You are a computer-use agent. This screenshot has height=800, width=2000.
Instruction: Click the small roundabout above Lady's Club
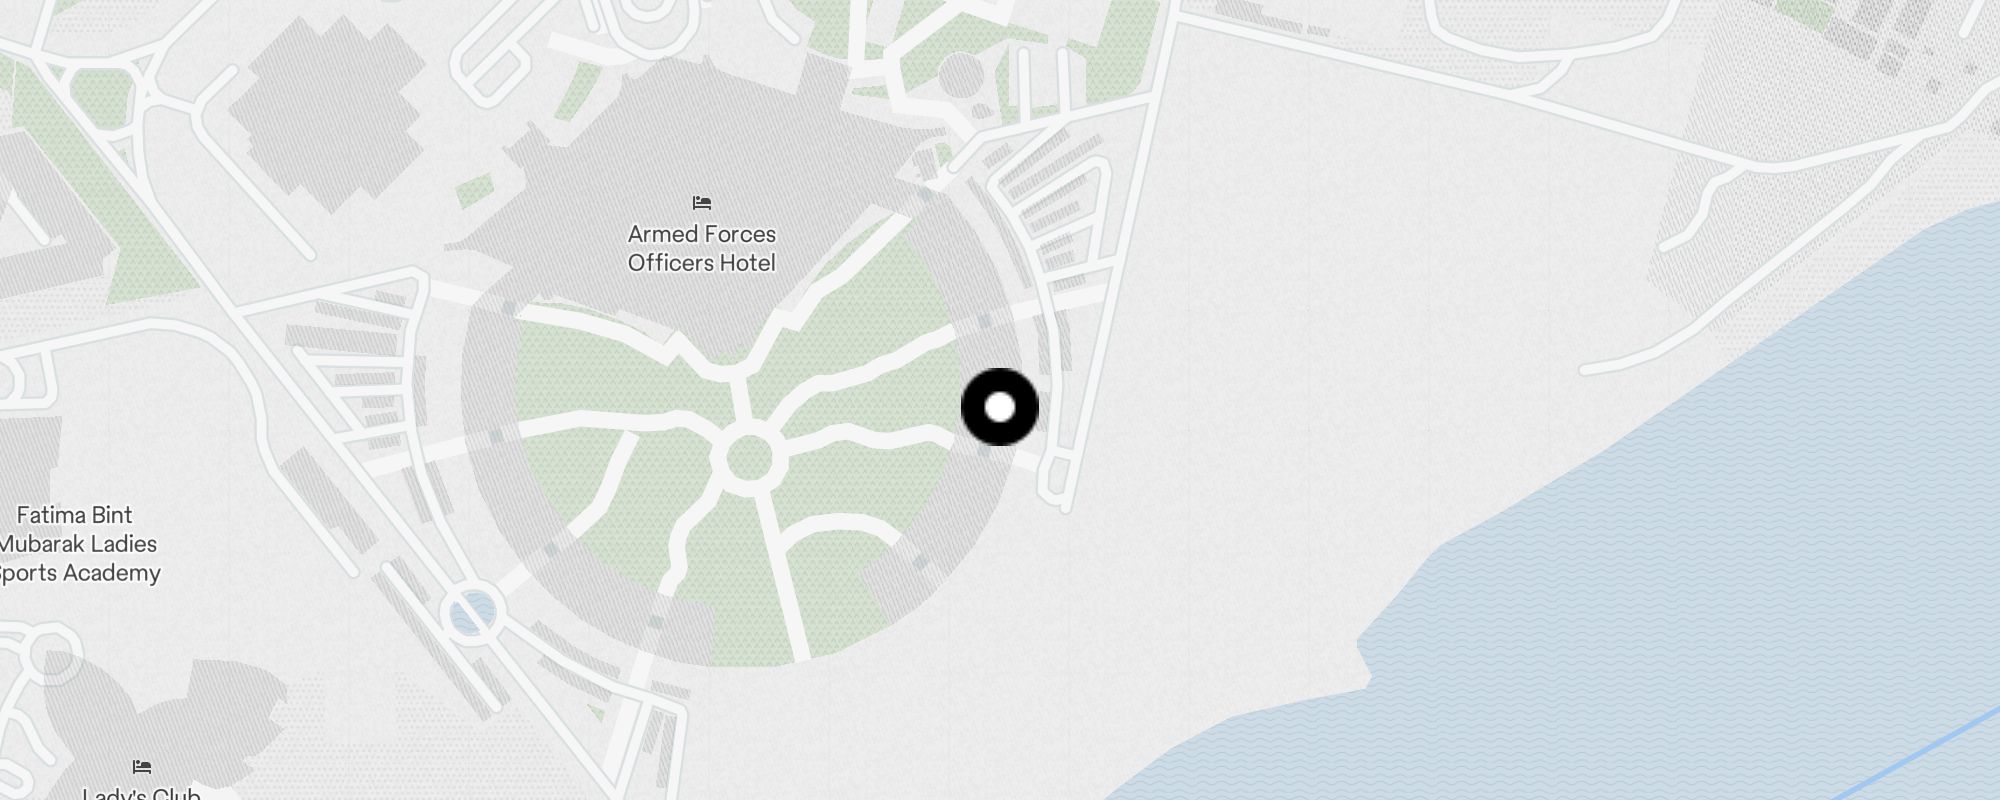point(47,654)
